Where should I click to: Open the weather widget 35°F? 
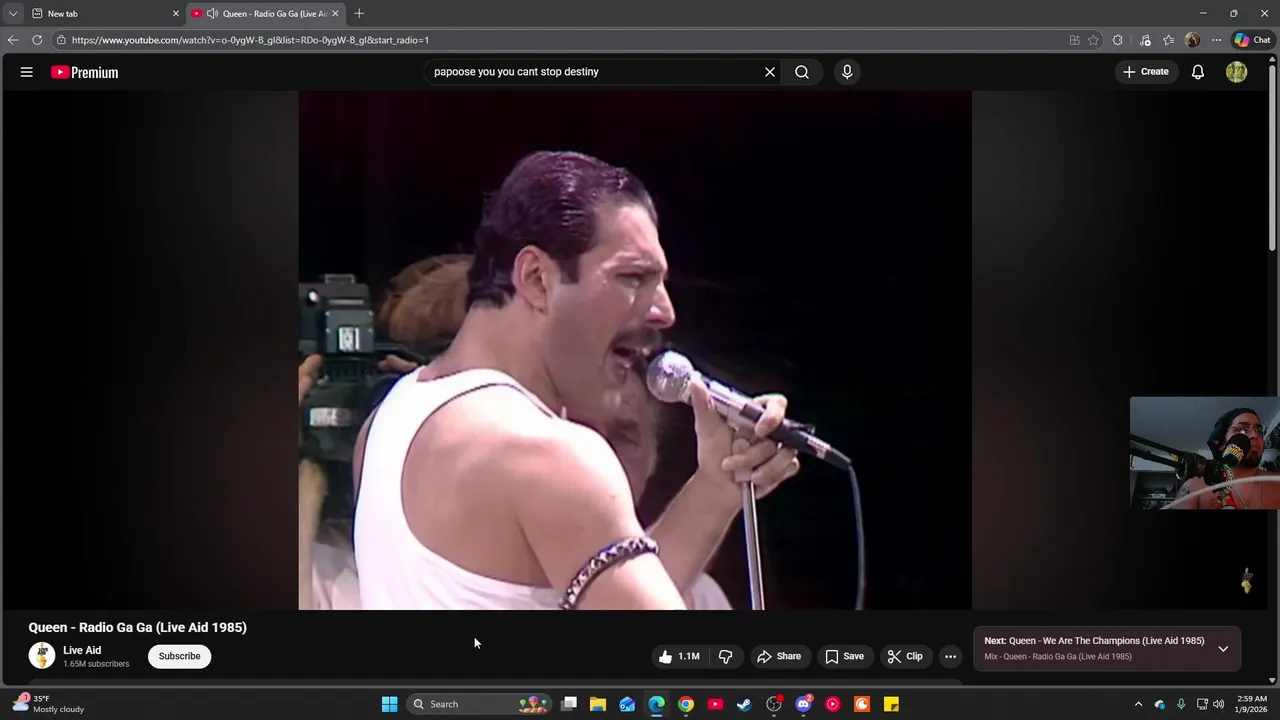(48, 704)
